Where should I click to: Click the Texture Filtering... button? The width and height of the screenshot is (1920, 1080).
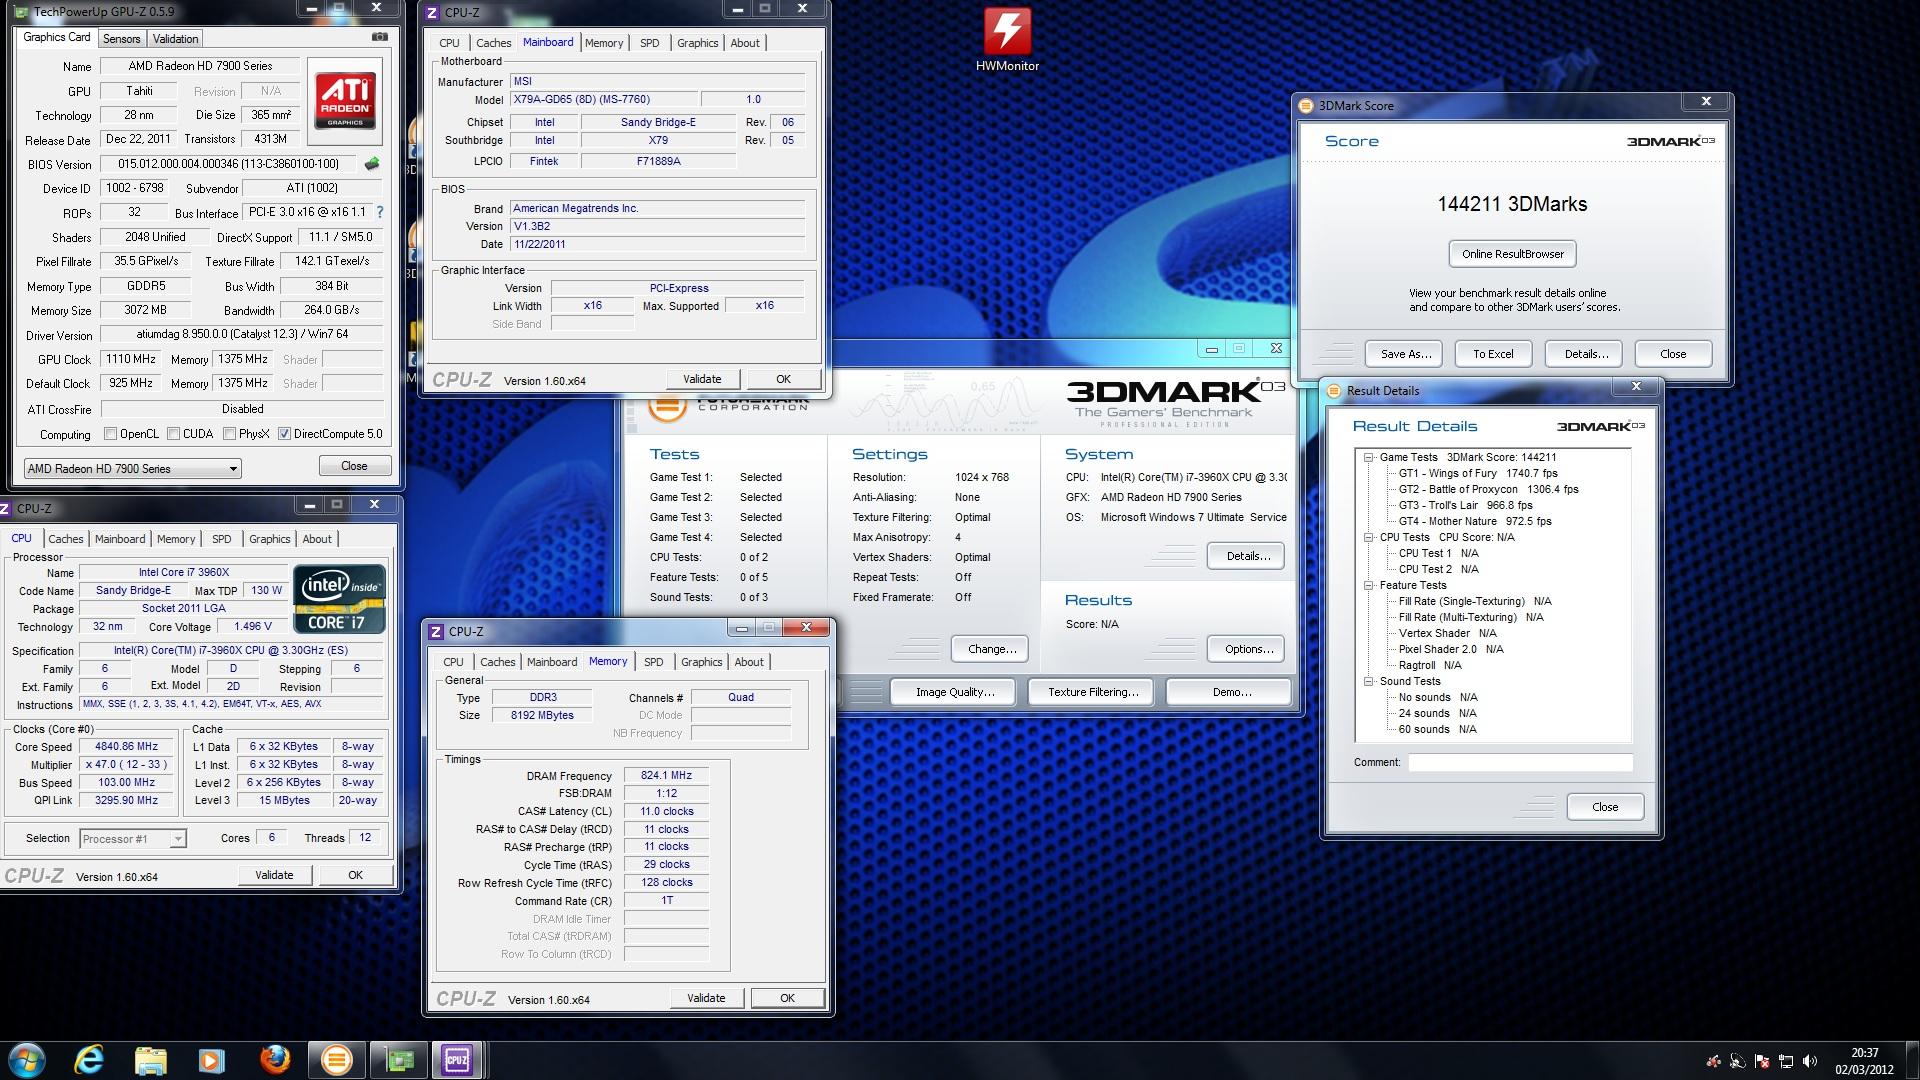pyautogui.click(x=1093, y=692)
